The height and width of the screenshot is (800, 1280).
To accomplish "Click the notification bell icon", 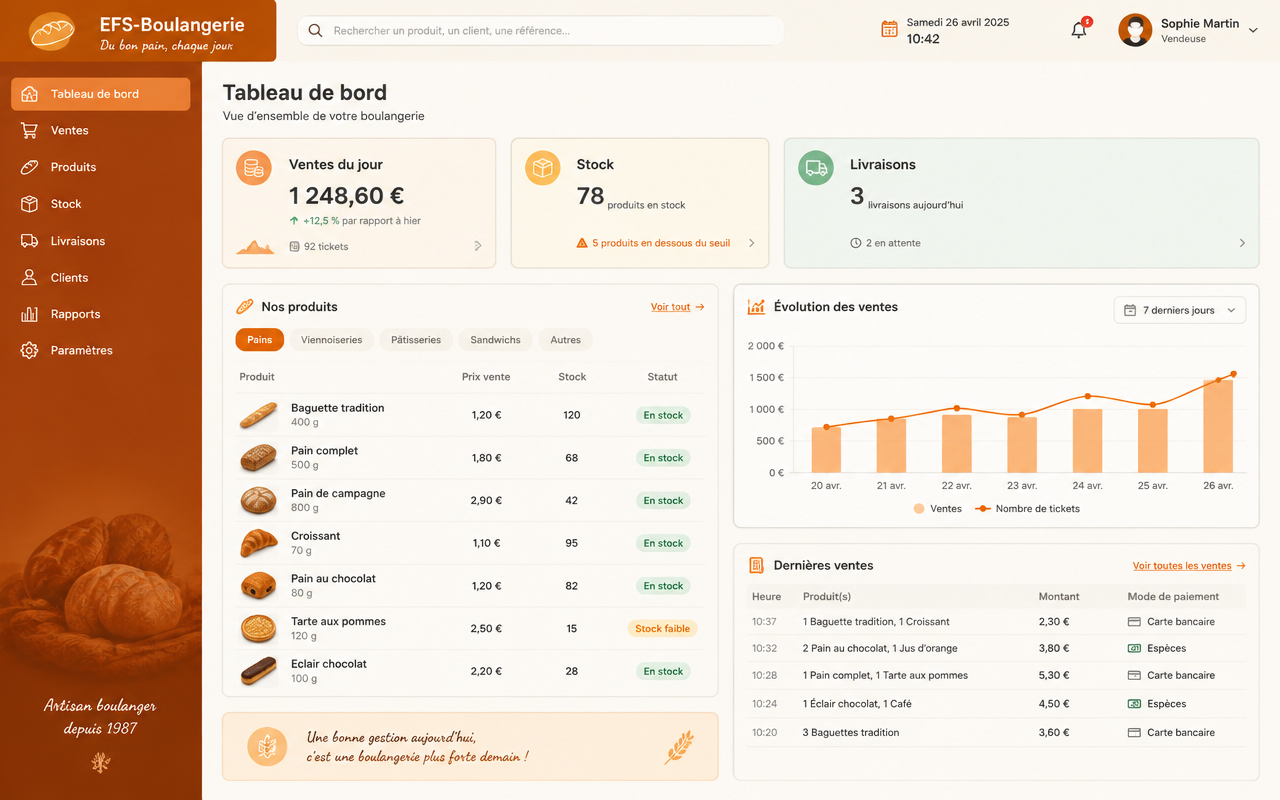I will tap(1079, 30).
